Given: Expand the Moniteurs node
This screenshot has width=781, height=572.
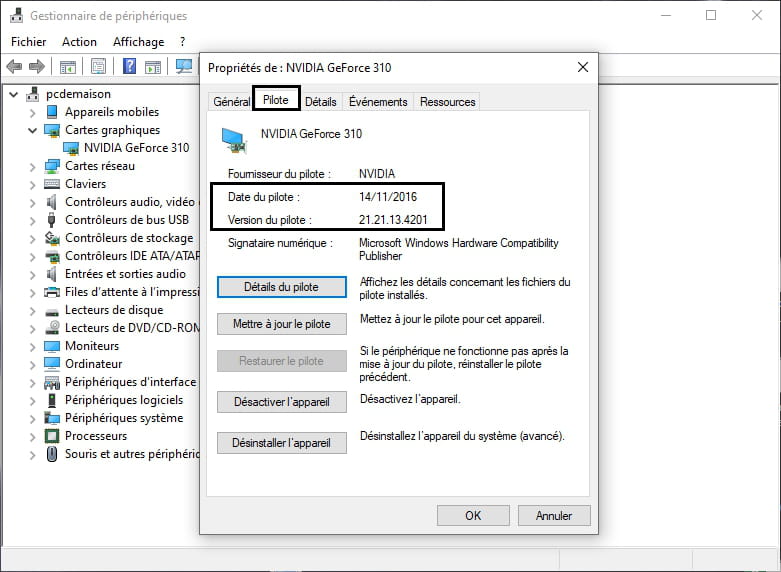Looking at the screenshot, I should tap(32, 347).
